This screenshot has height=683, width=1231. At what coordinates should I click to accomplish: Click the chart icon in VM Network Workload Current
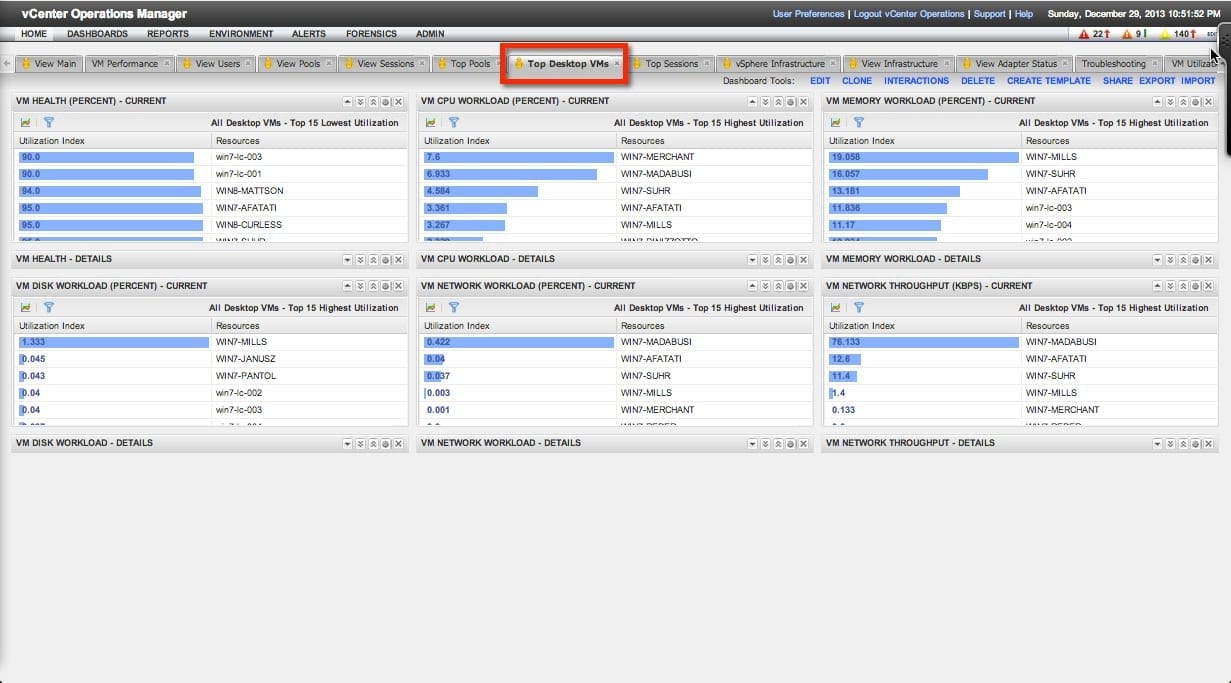(x=430, y=308)
